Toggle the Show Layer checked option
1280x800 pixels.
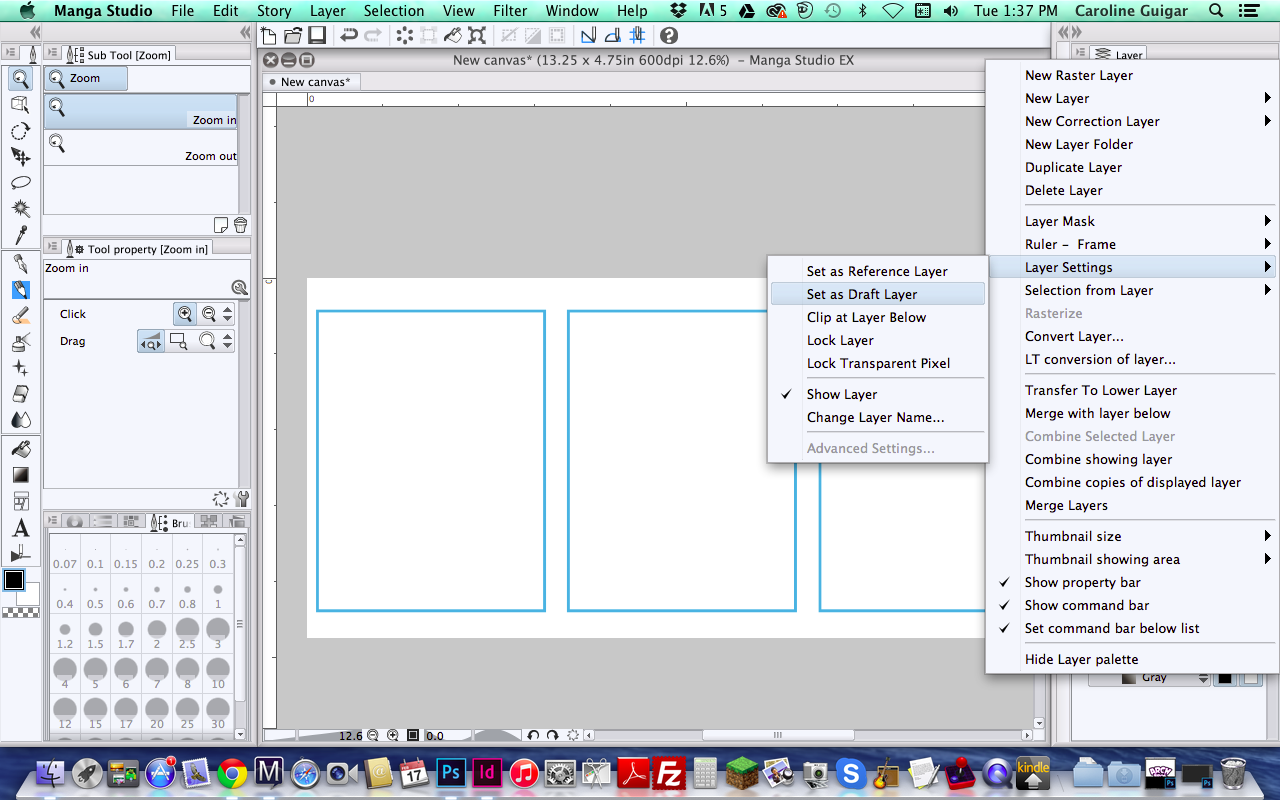pyautogui.click(x=842, y=394)
